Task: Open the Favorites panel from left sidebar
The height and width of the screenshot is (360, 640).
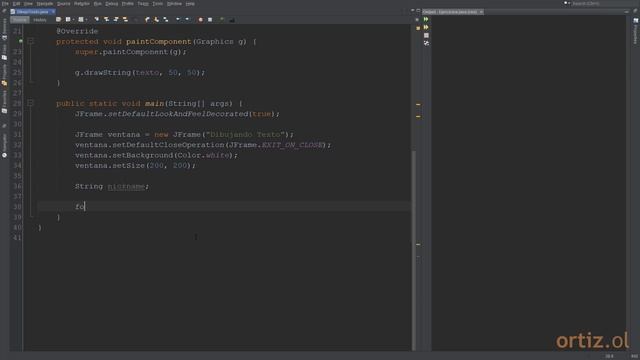Action: click(x=4, y=102)
